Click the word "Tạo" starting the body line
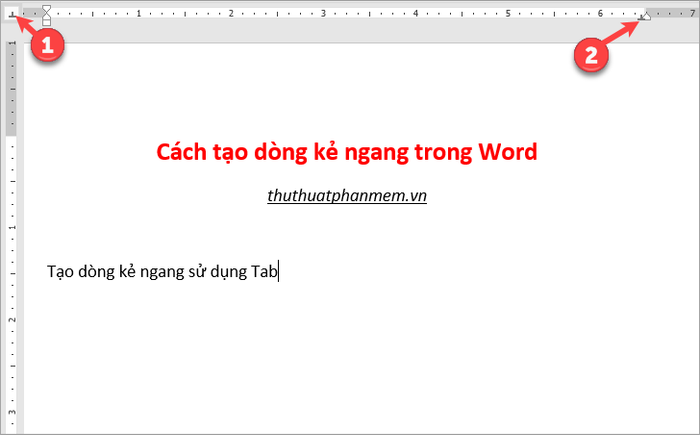 click(60, 271)
